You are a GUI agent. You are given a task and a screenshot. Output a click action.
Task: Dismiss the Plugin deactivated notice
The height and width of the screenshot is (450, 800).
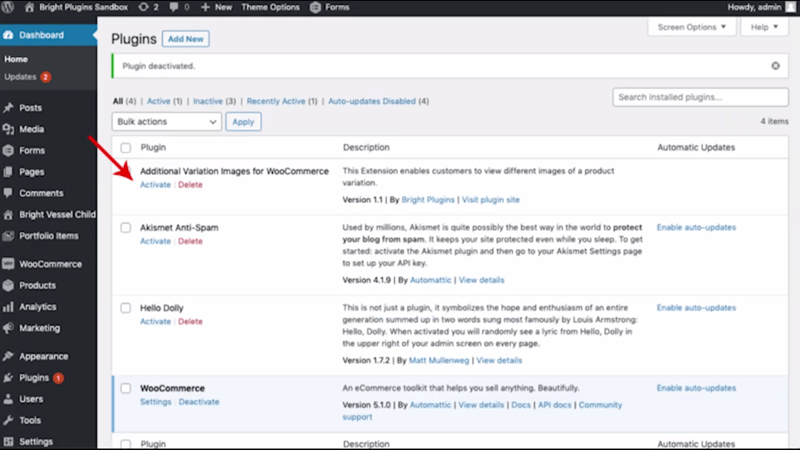[776, 66]
